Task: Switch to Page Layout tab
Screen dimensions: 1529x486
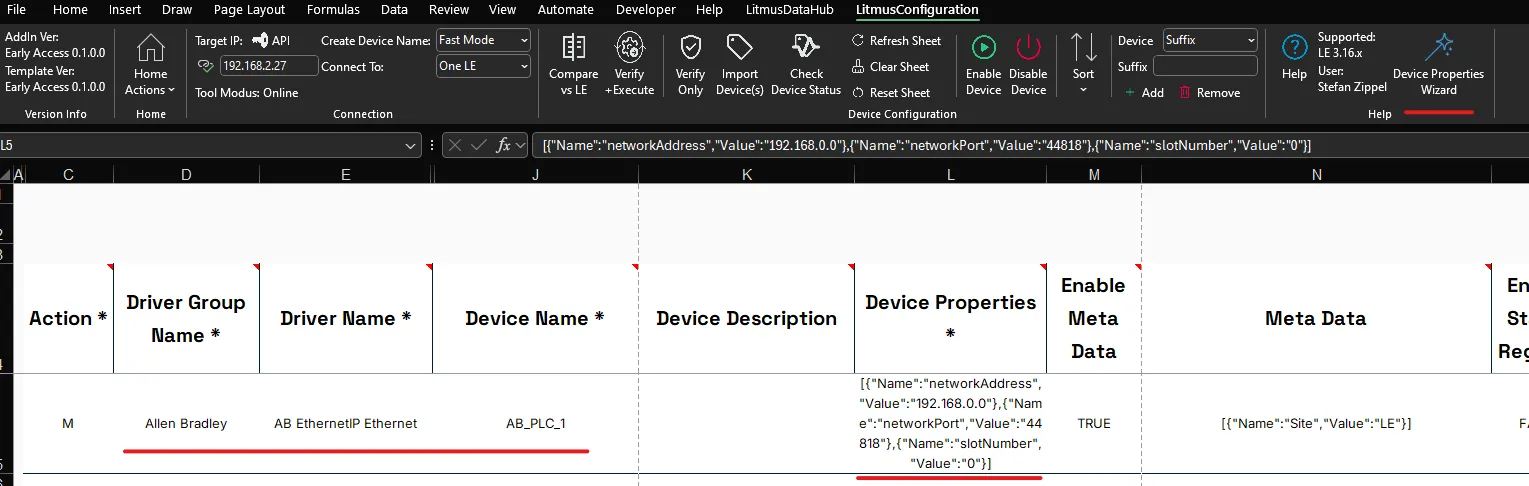Action: [x=249, y=10]
